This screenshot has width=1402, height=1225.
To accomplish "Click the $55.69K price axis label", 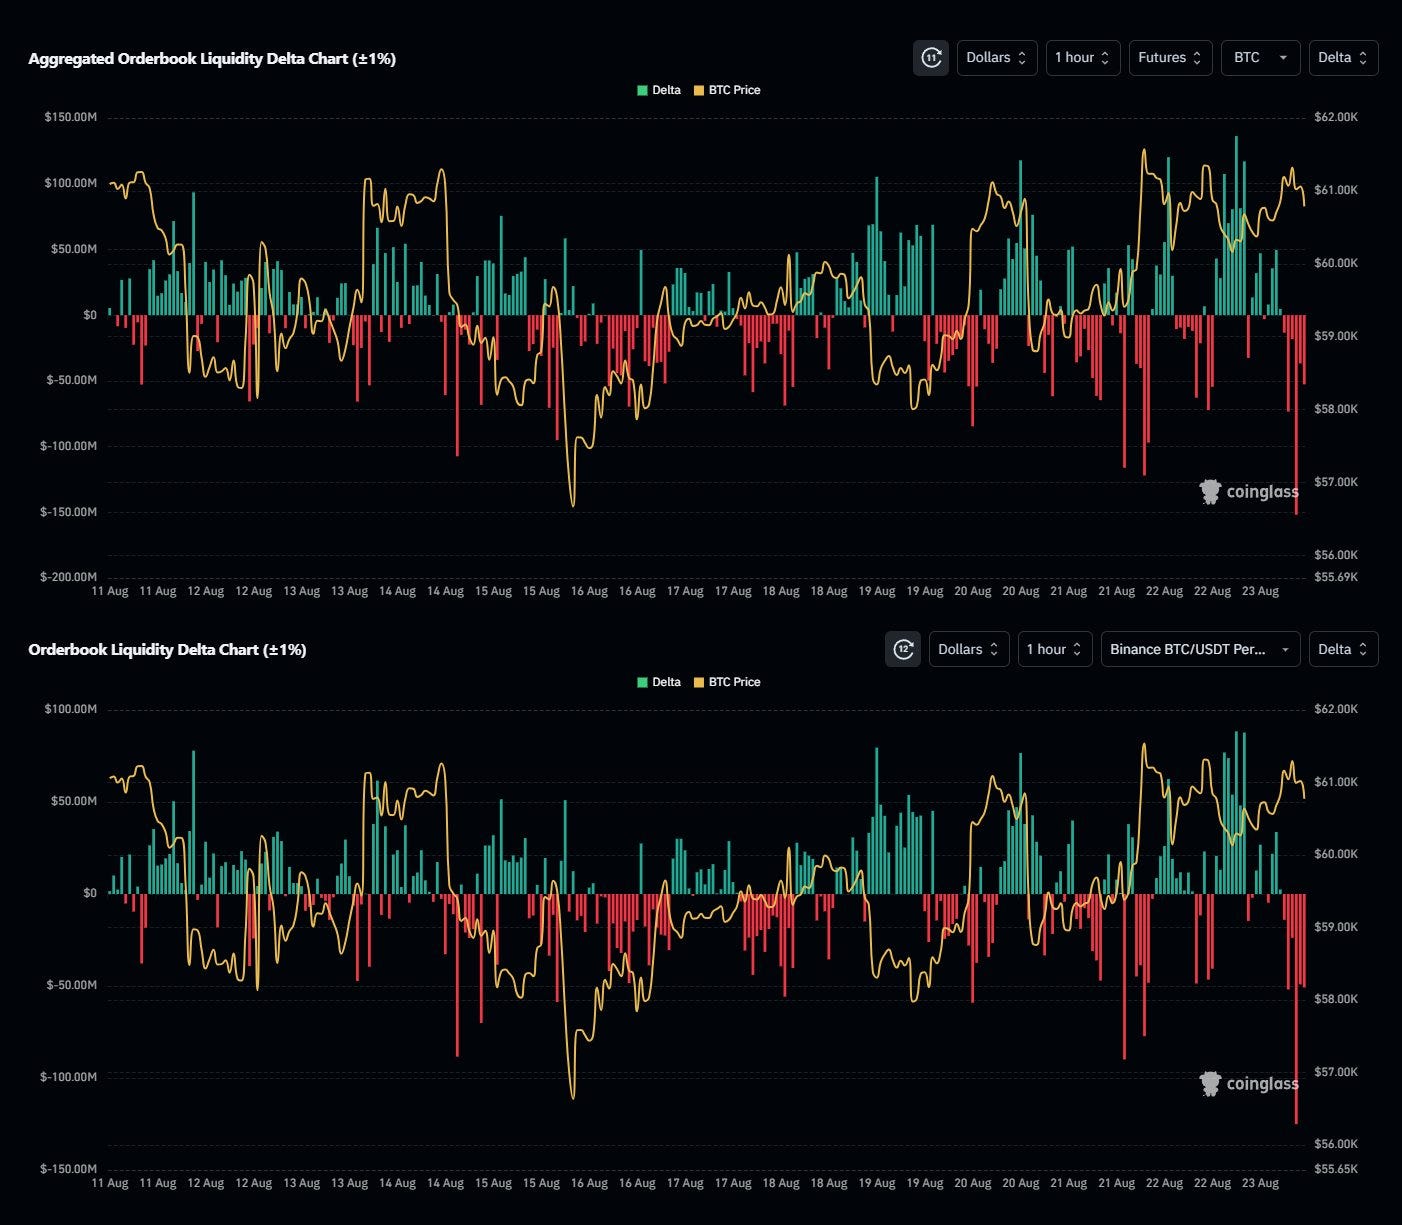I will pos(1336,577).
